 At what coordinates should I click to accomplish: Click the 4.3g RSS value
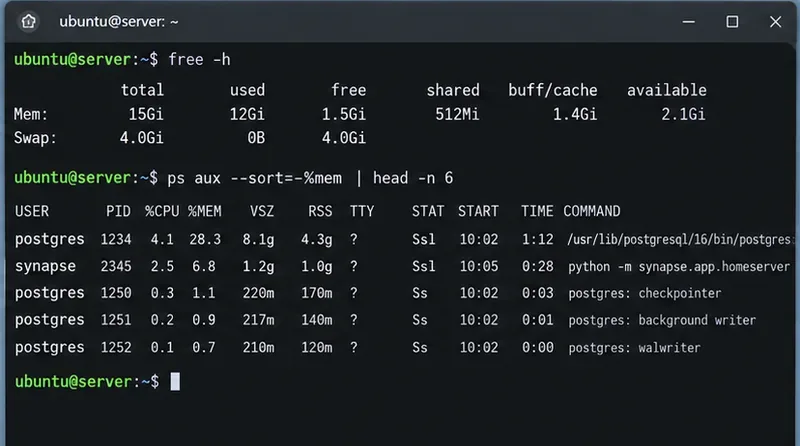click(x=316, y=239)
